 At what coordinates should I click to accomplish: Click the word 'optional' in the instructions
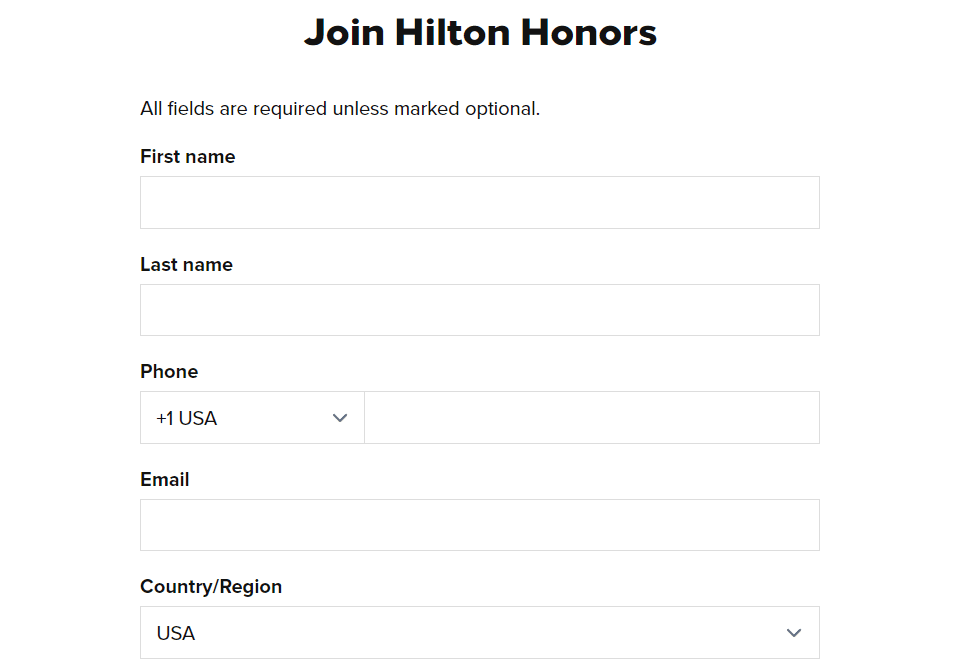[x=502, y=109]
